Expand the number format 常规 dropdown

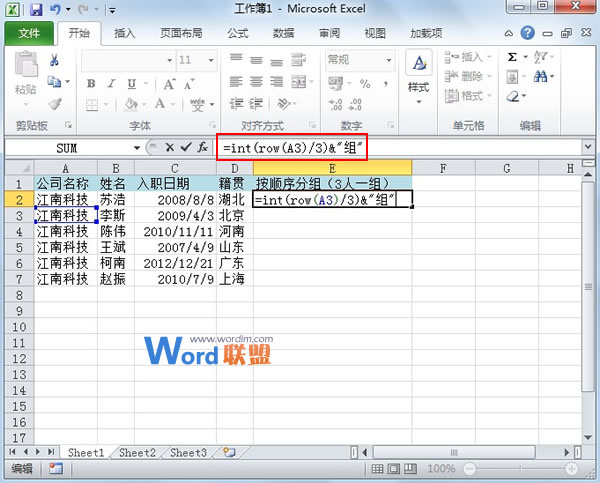coord(388,60)
